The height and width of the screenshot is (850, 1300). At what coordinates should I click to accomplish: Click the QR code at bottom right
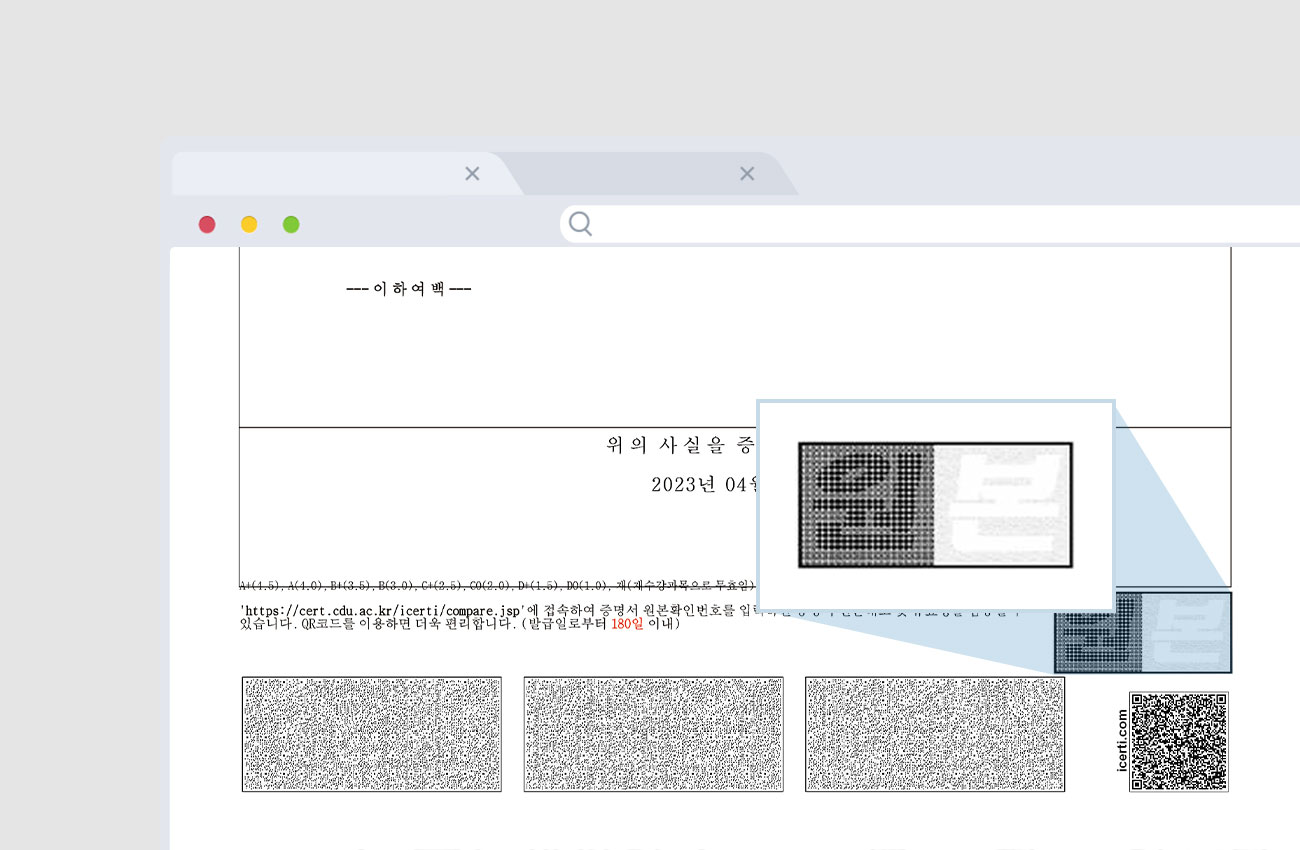(1178, 741)
